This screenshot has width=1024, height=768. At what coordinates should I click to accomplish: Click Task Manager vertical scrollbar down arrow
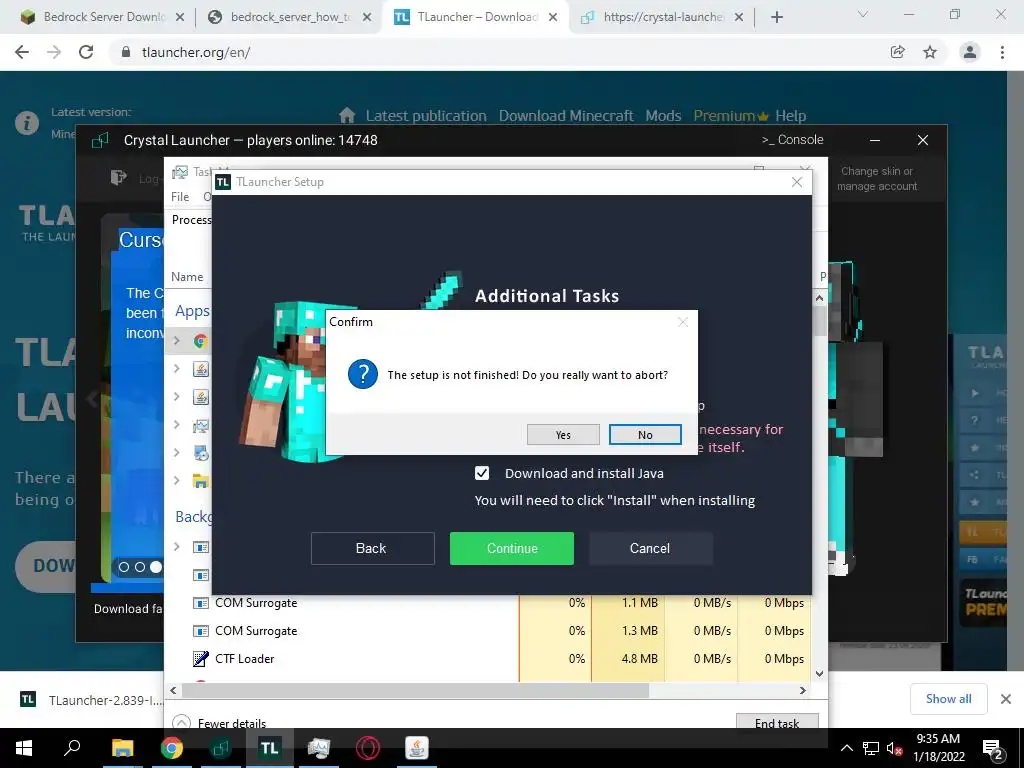click(x=820, y=673)
